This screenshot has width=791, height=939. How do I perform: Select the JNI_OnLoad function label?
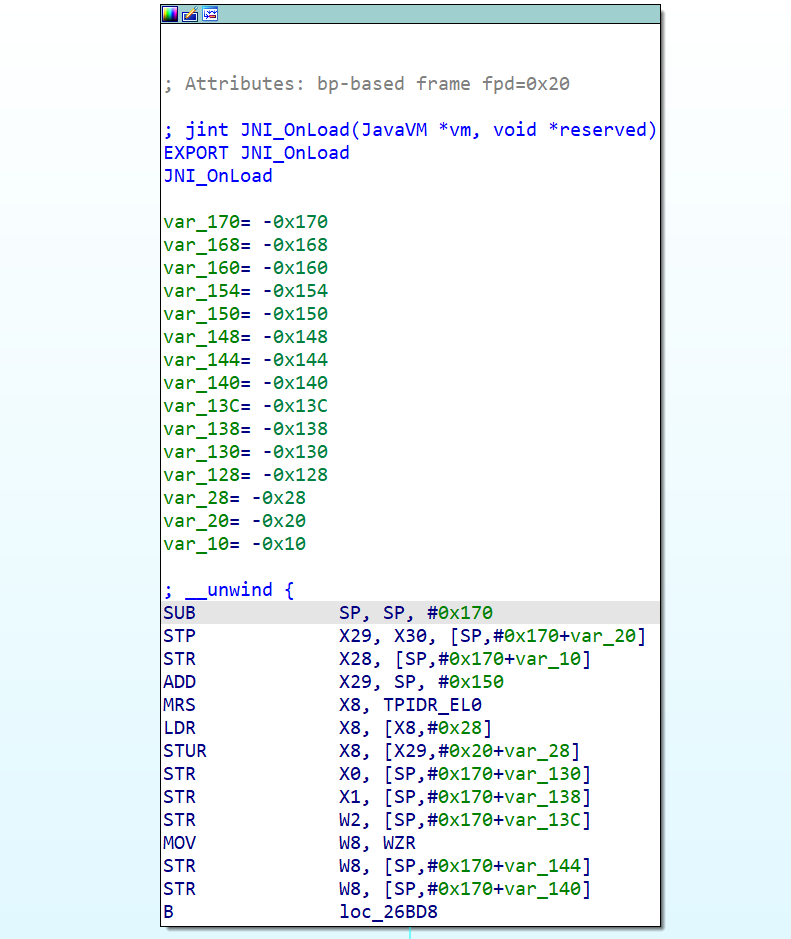pos(217,176)
